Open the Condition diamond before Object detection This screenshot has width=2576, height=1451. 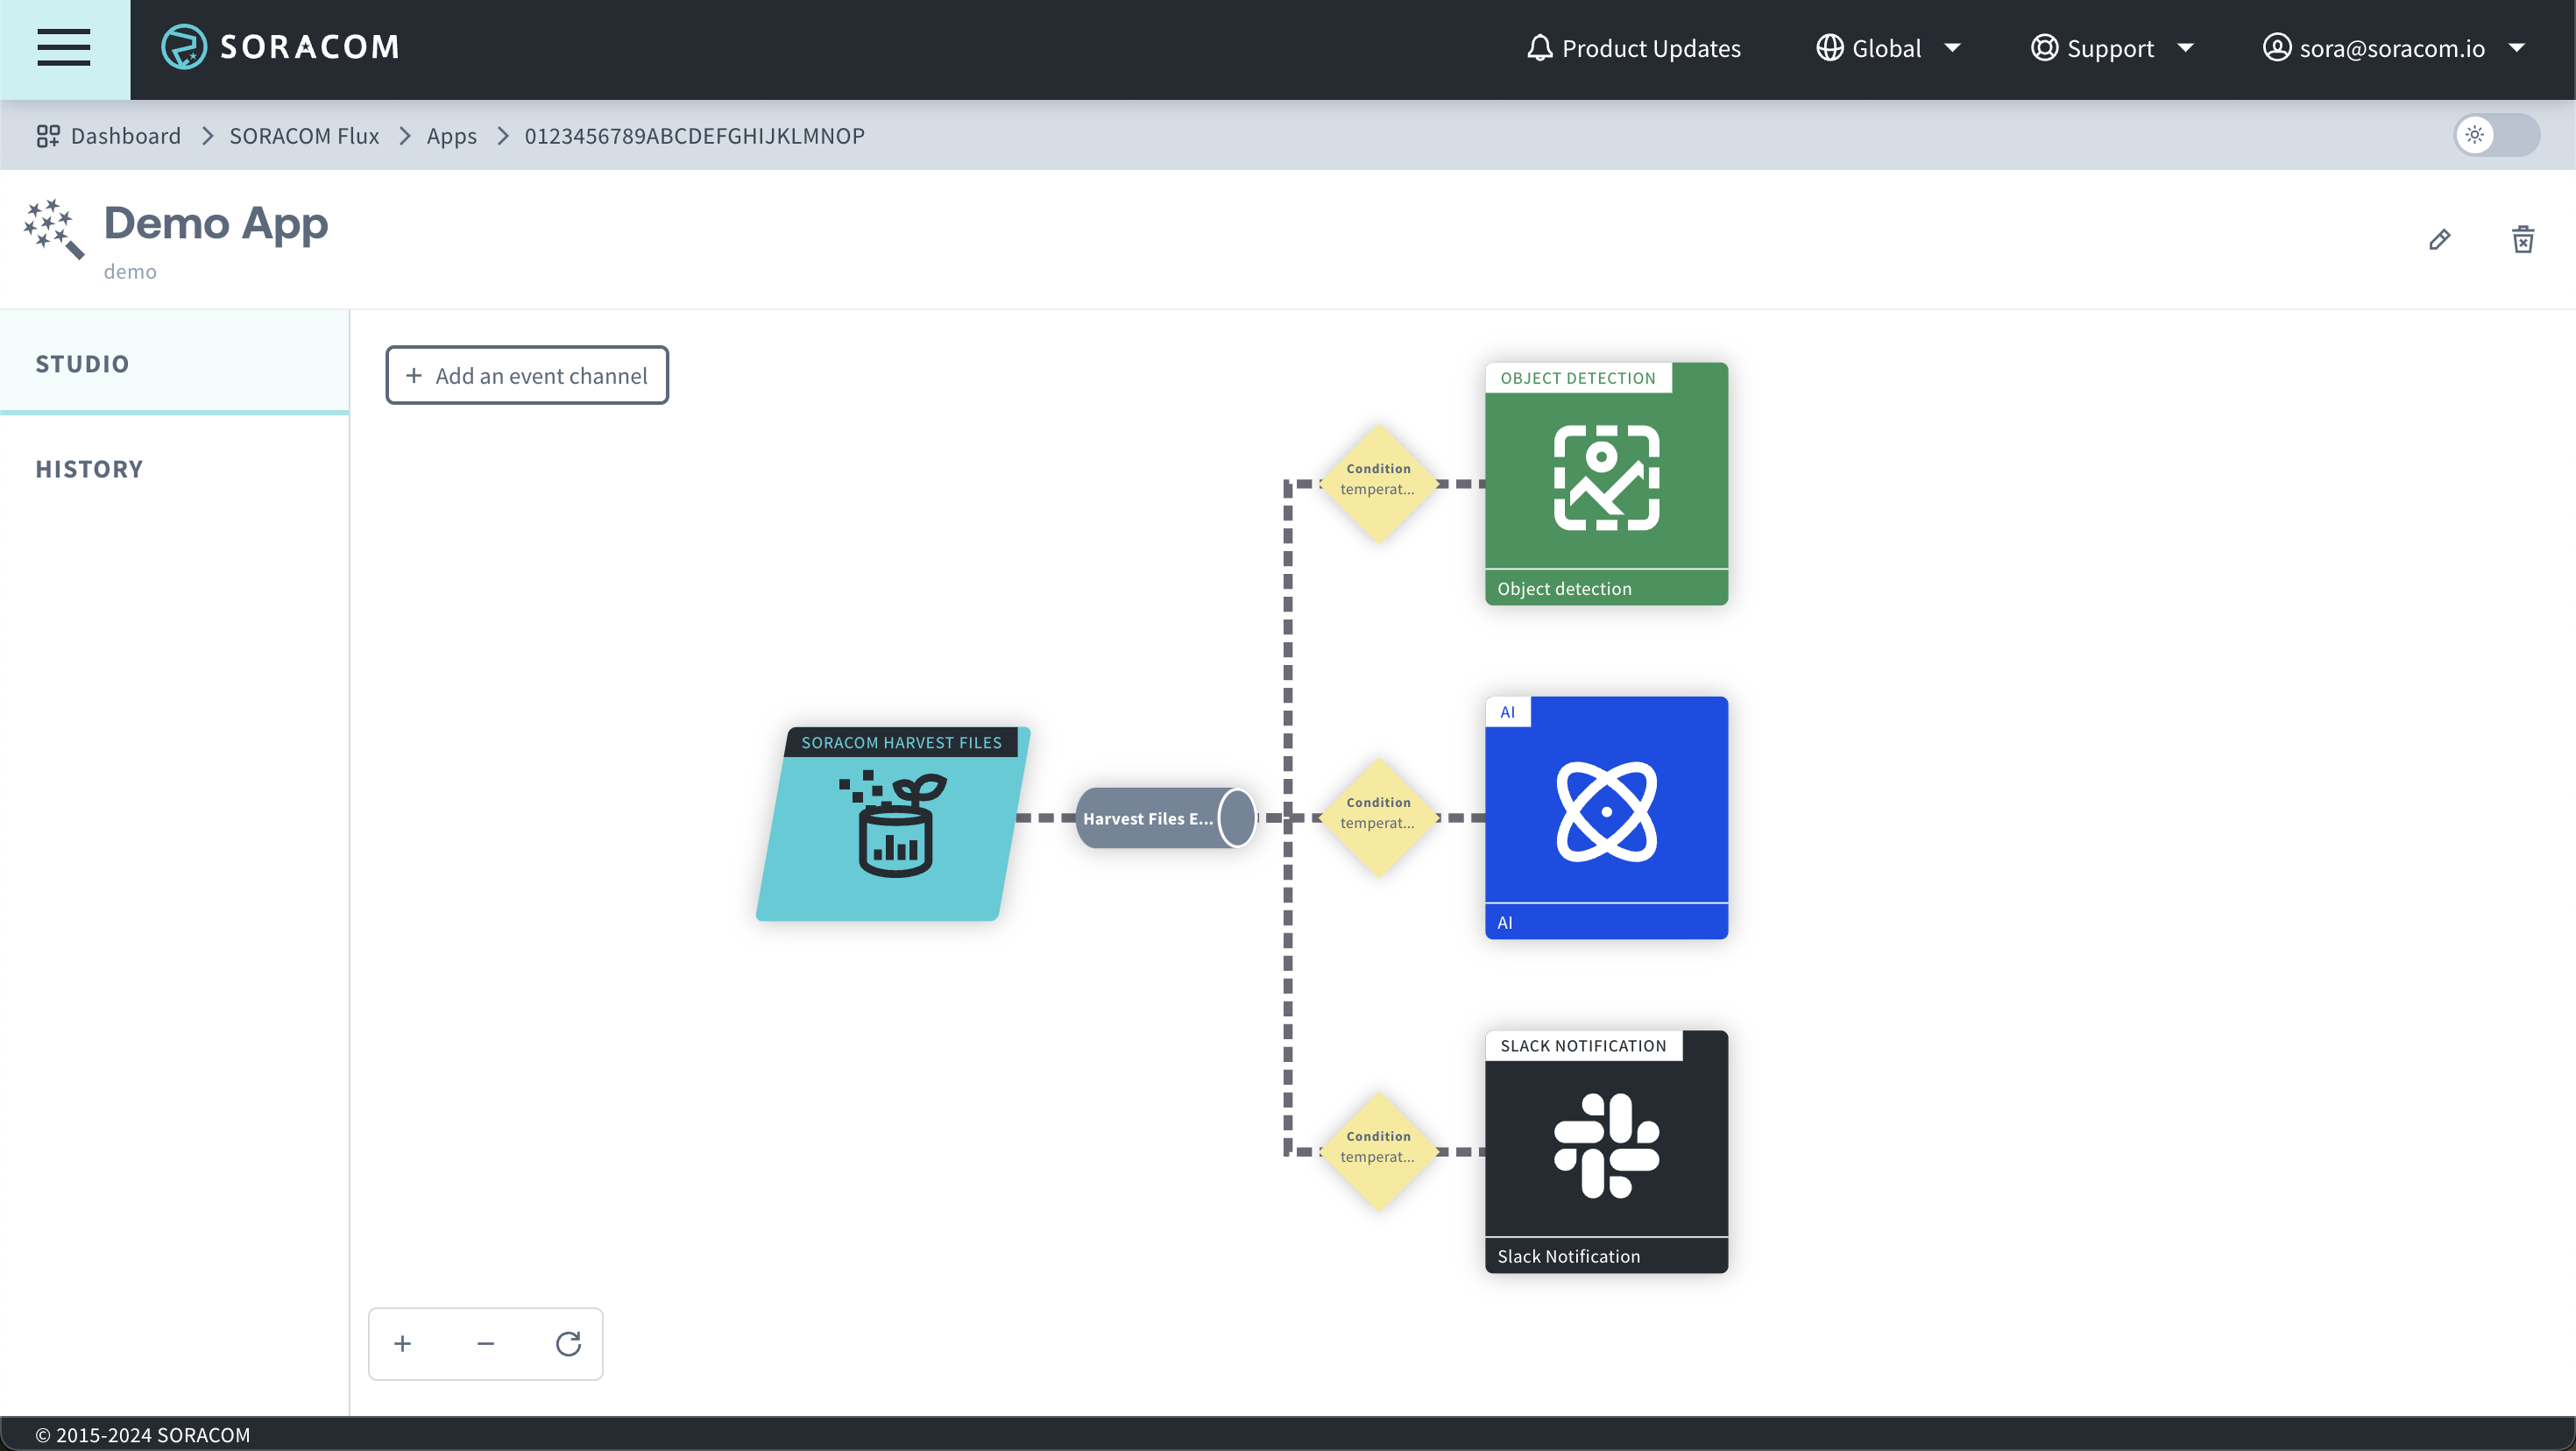tap(1378, 483)
